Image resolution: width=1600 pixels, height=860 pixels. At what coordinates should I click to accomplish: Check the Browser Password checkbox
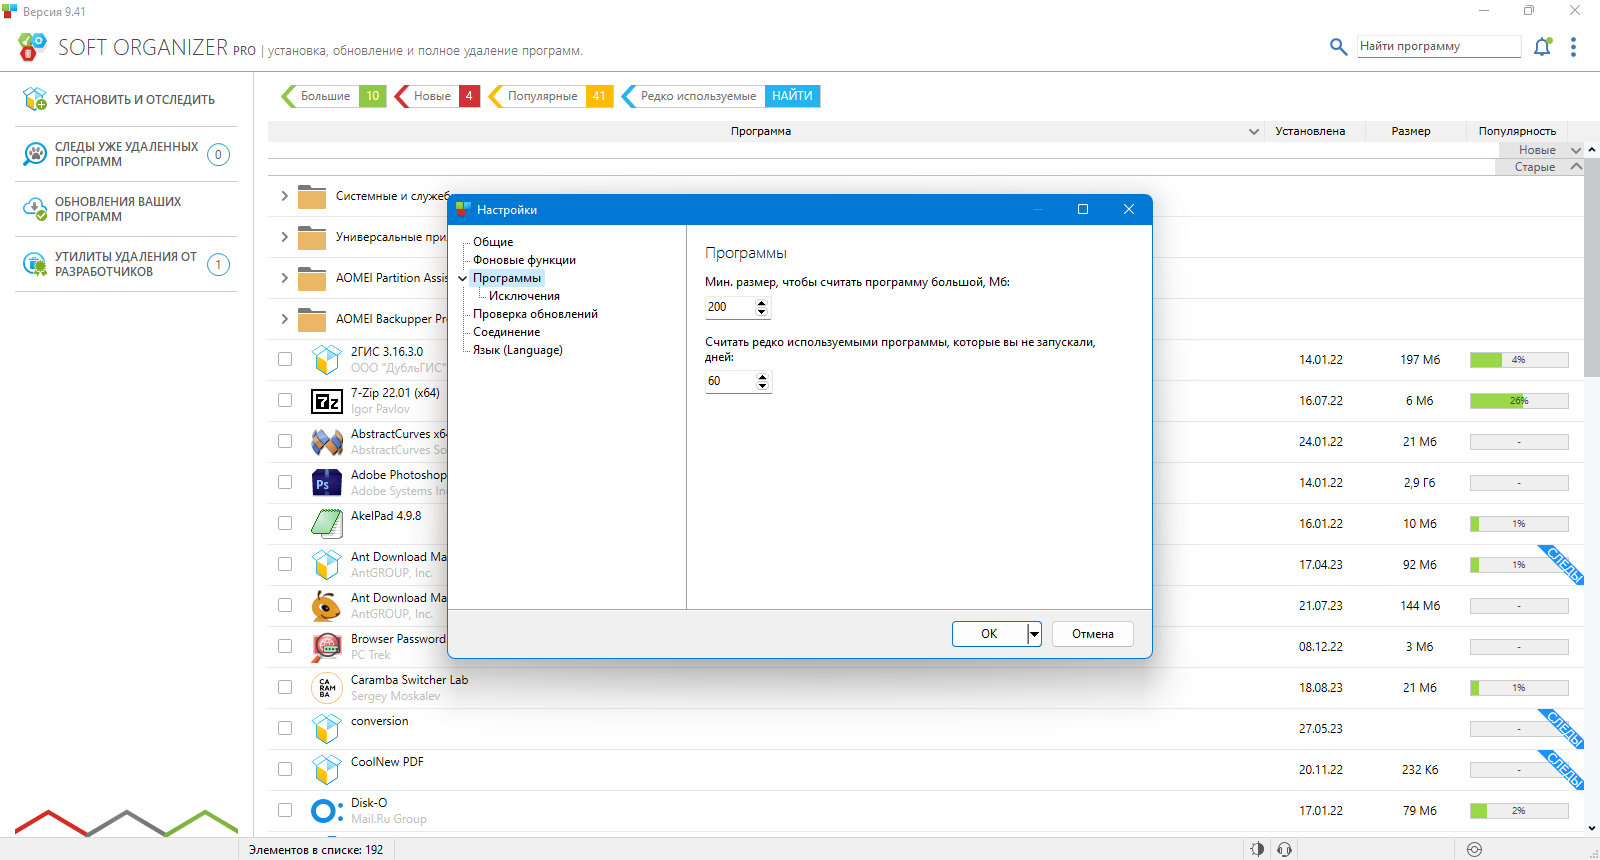(285, 646)
